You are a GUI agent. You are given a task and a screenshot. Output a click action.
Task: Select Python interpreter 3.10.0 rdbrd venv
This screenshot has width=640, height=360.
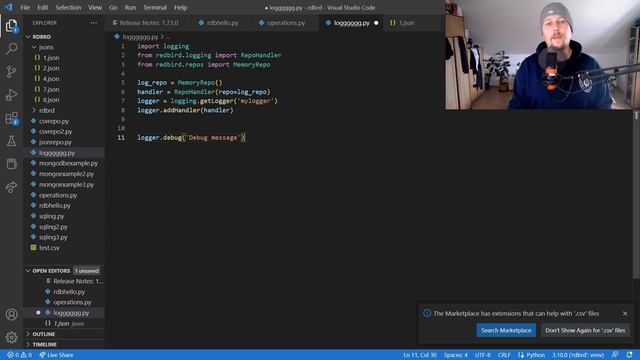coord(578,355)
